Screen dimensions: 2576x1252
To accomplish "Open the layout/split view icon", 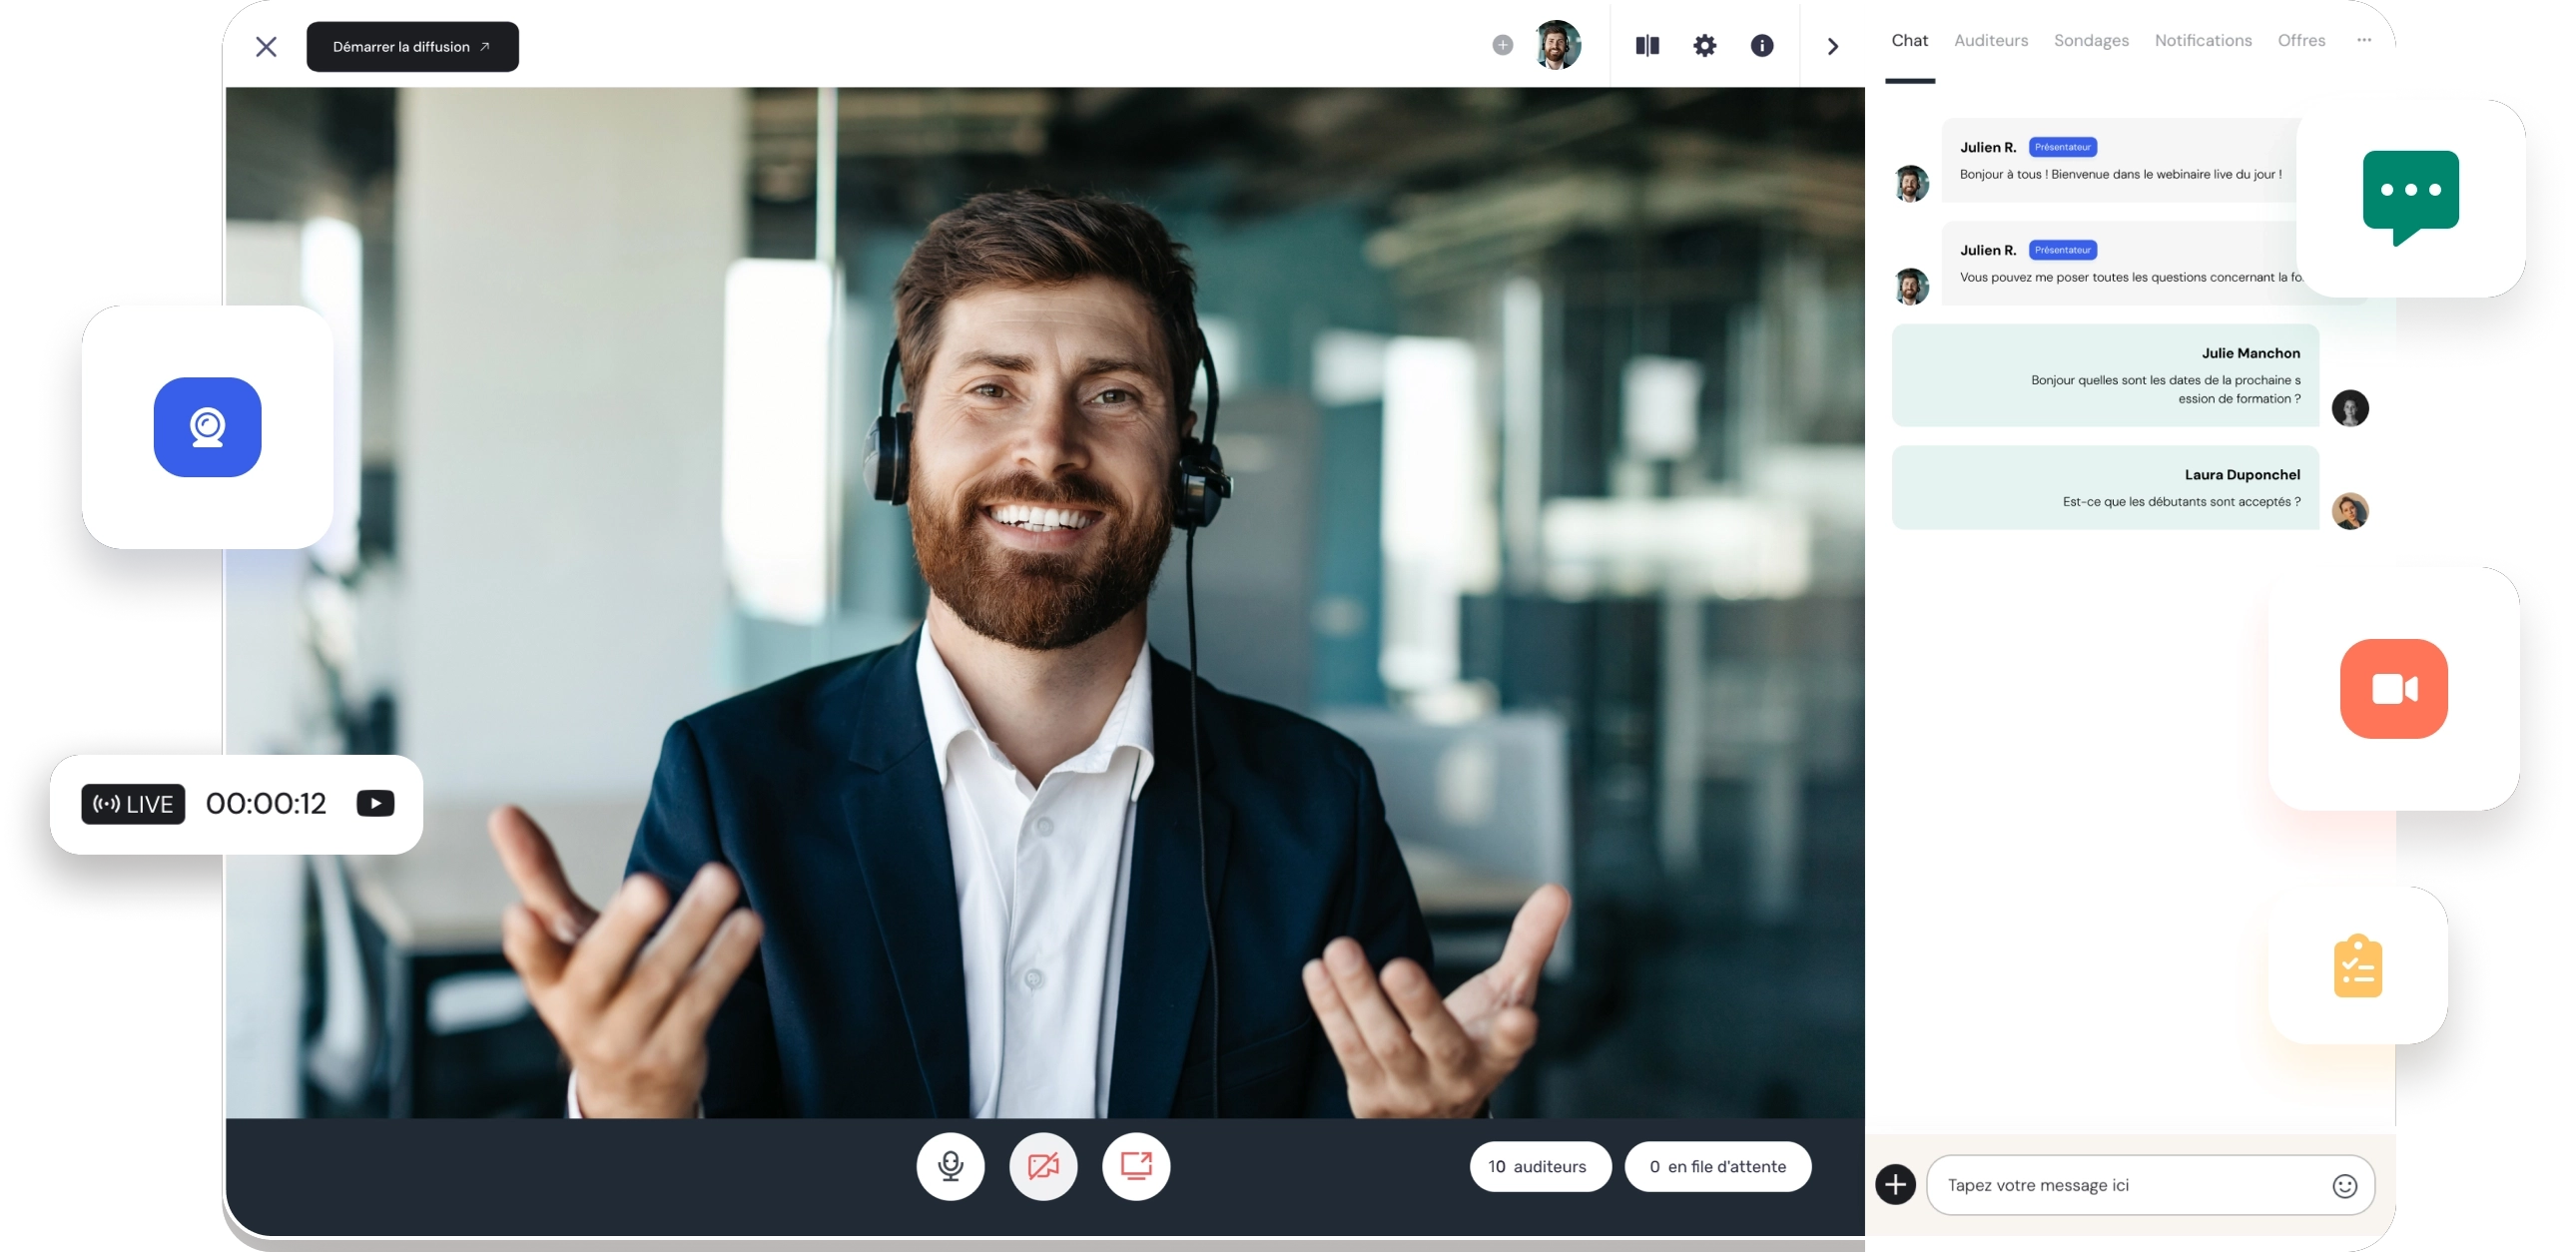I will coord(1646,45).
